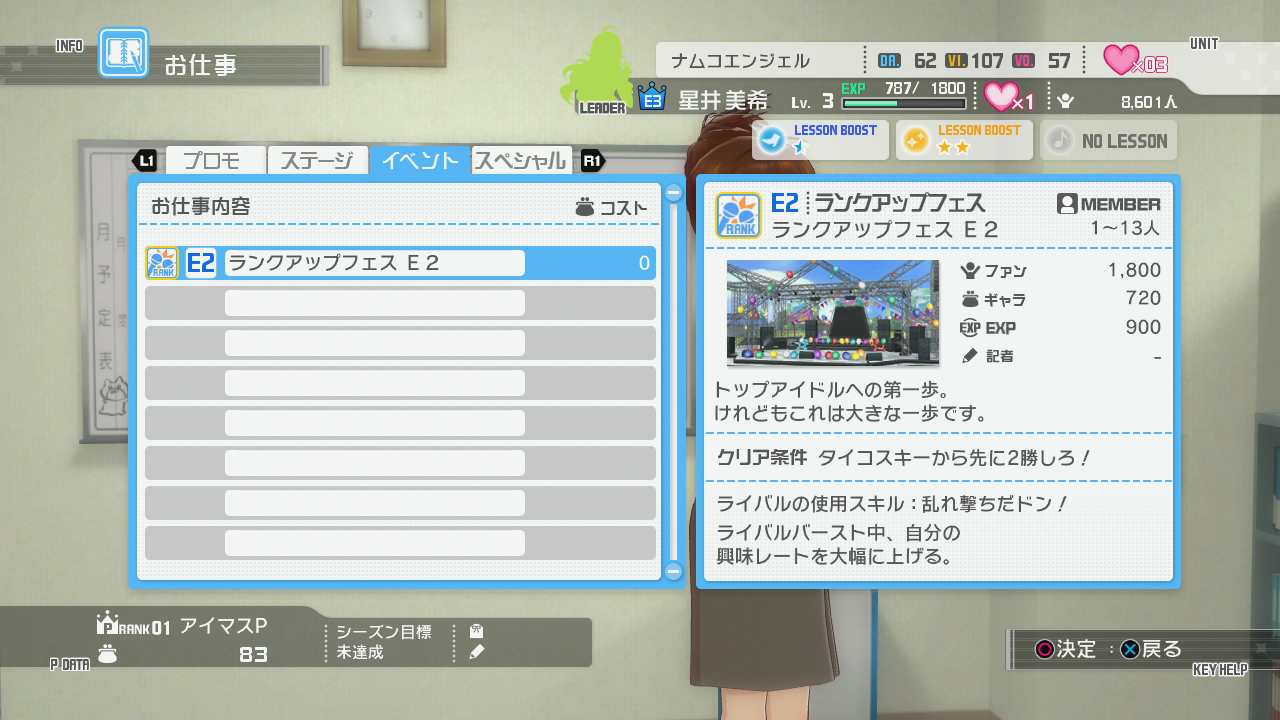Screen dimensions: 1280x720
Task: Switch to the ステージ tab
Action: (x=317, y=161)
